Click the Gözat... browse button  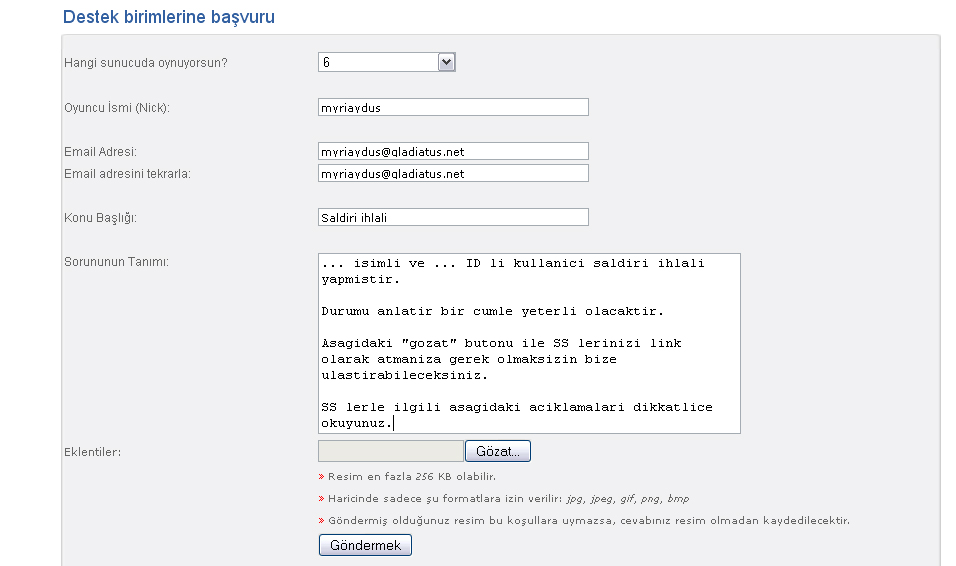tap(498, 451)
